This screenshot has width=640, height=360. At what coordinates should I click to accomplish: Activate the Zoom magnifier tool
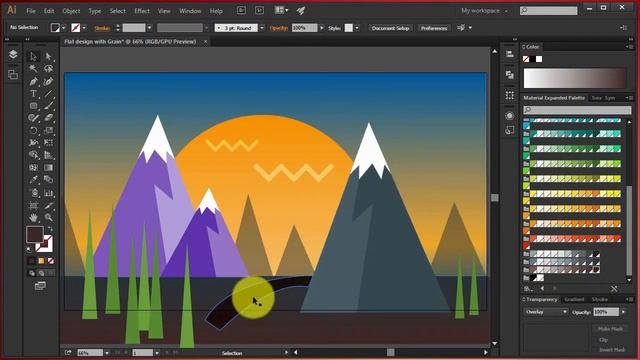coord(49,218)
